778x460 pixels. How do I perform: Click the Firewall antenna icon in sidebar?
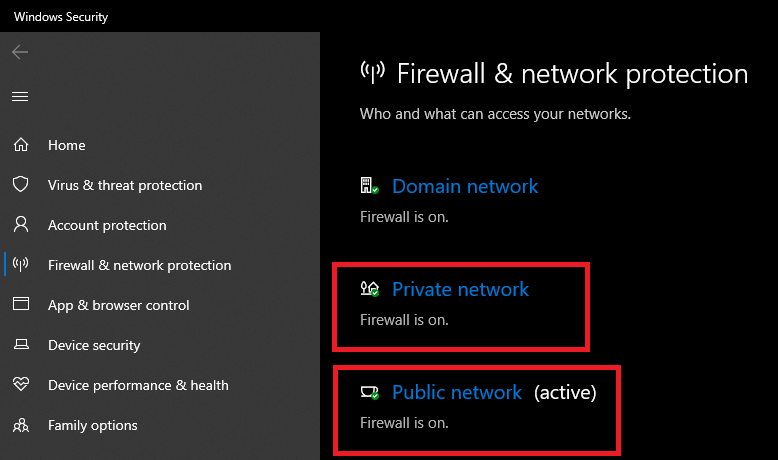pos(20,265)
